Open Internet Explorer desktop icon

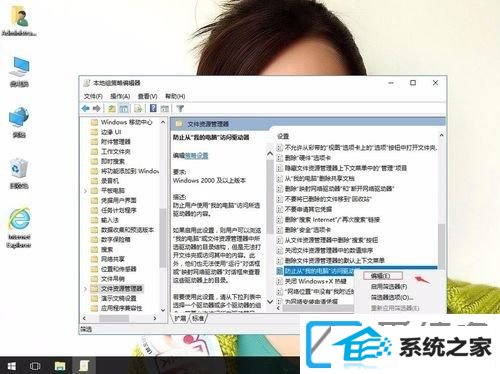[x=19, y=228]
